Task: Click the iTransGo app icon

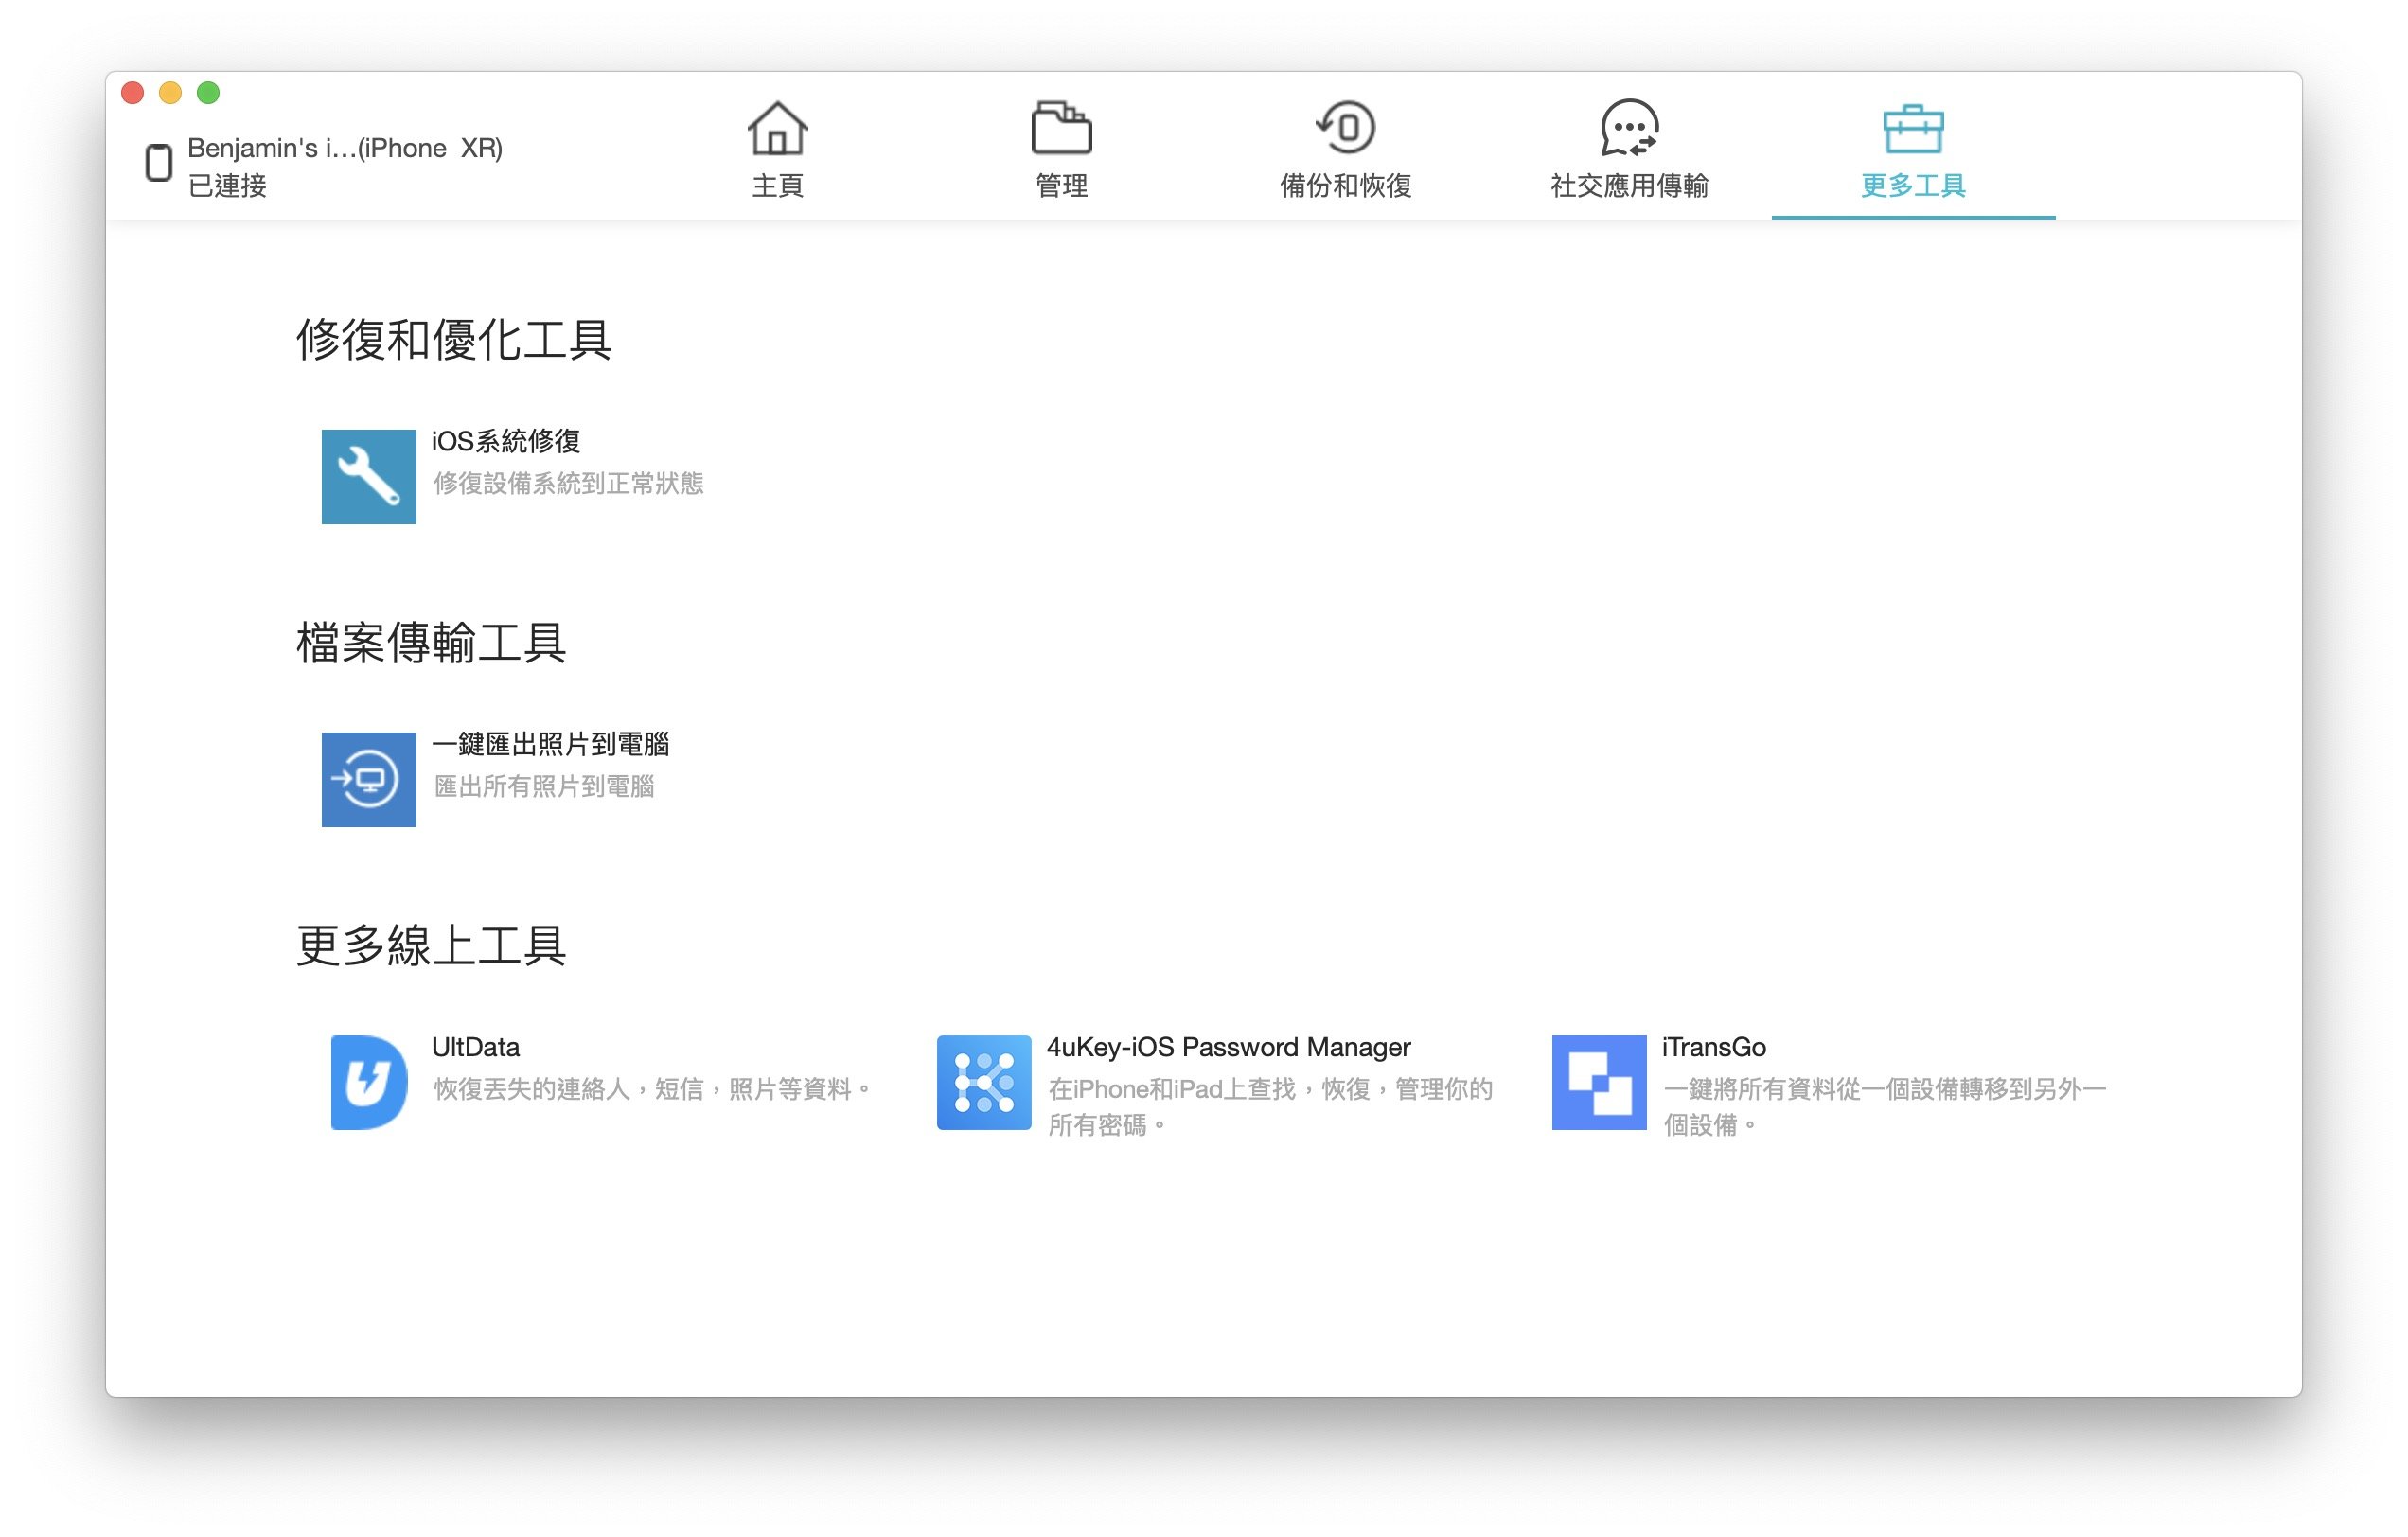Action: (1598, 1082)
